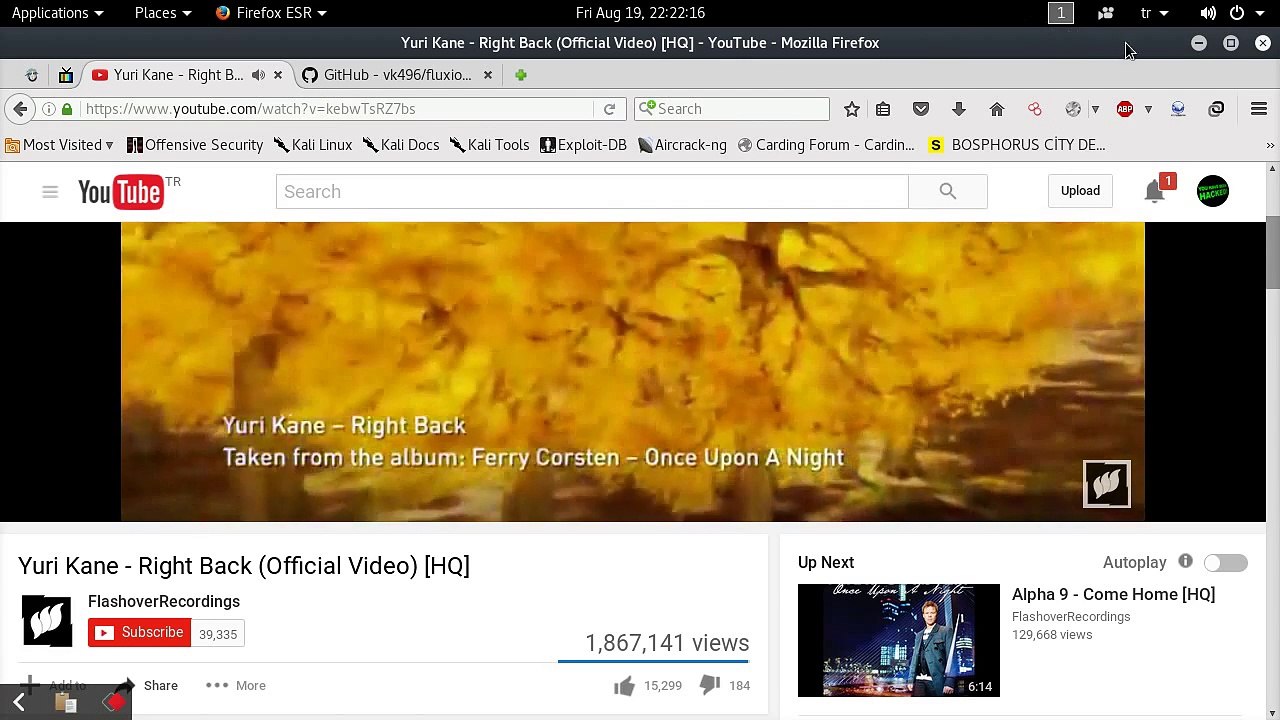Image resolution: width=1280 pixels, height=720 pixels.
Task: Open the Carding Forum bookmark
Action: click(x=826, y=145)
